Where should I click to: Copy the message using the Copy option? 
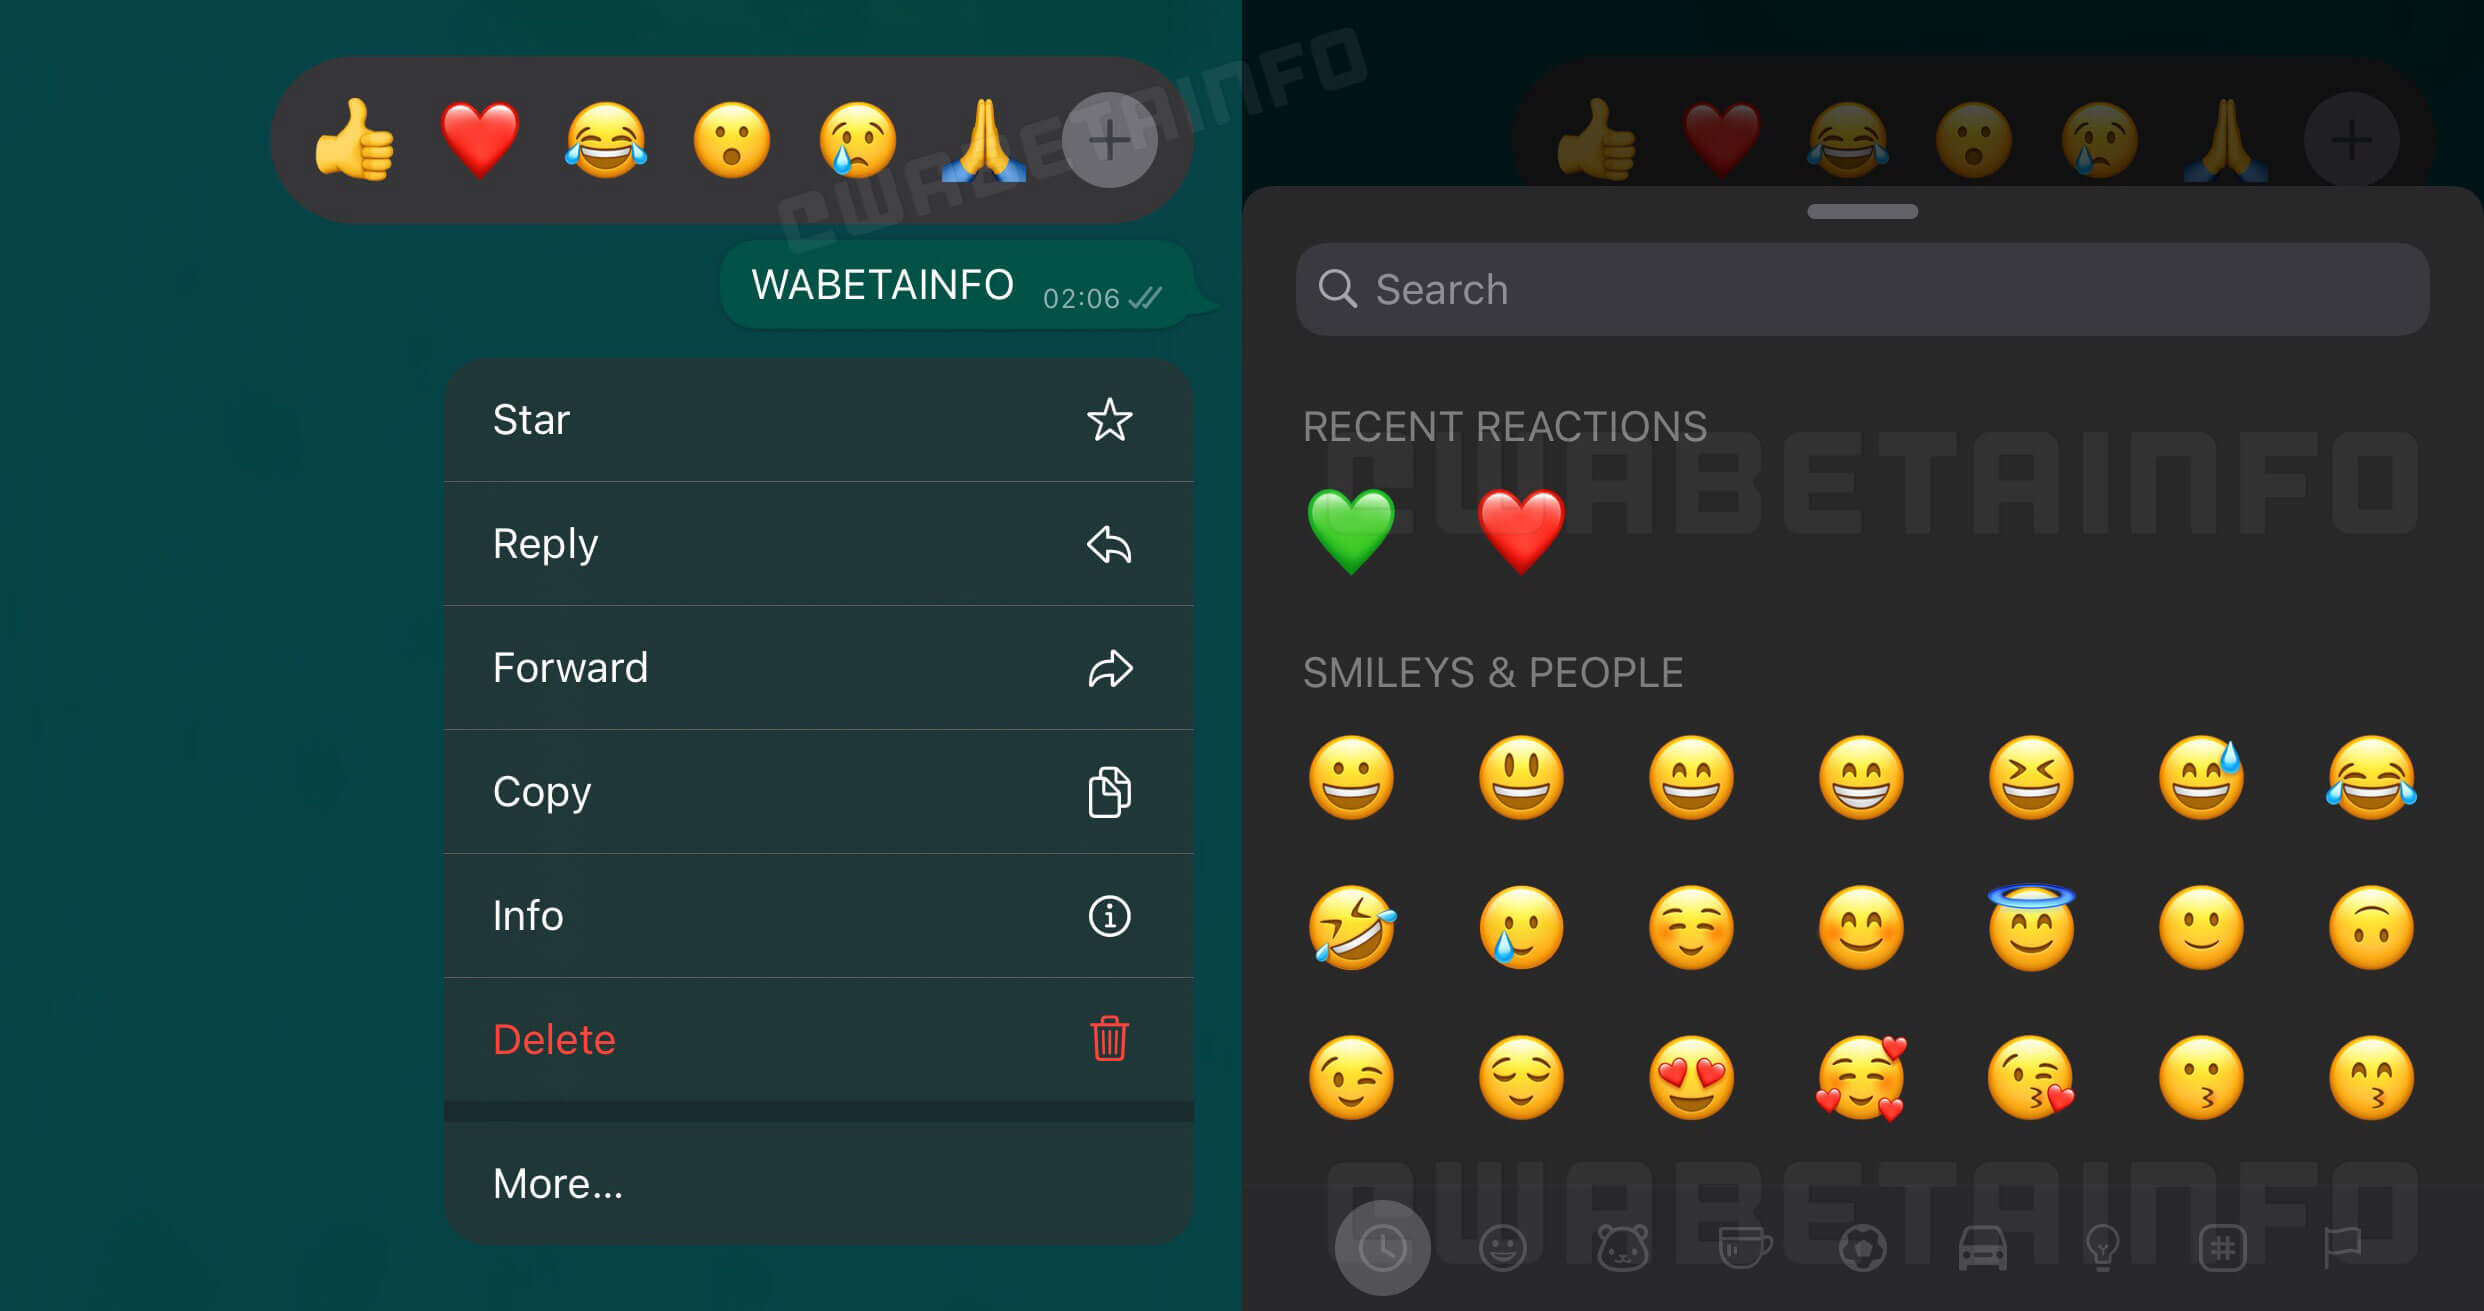pos(818,792)
